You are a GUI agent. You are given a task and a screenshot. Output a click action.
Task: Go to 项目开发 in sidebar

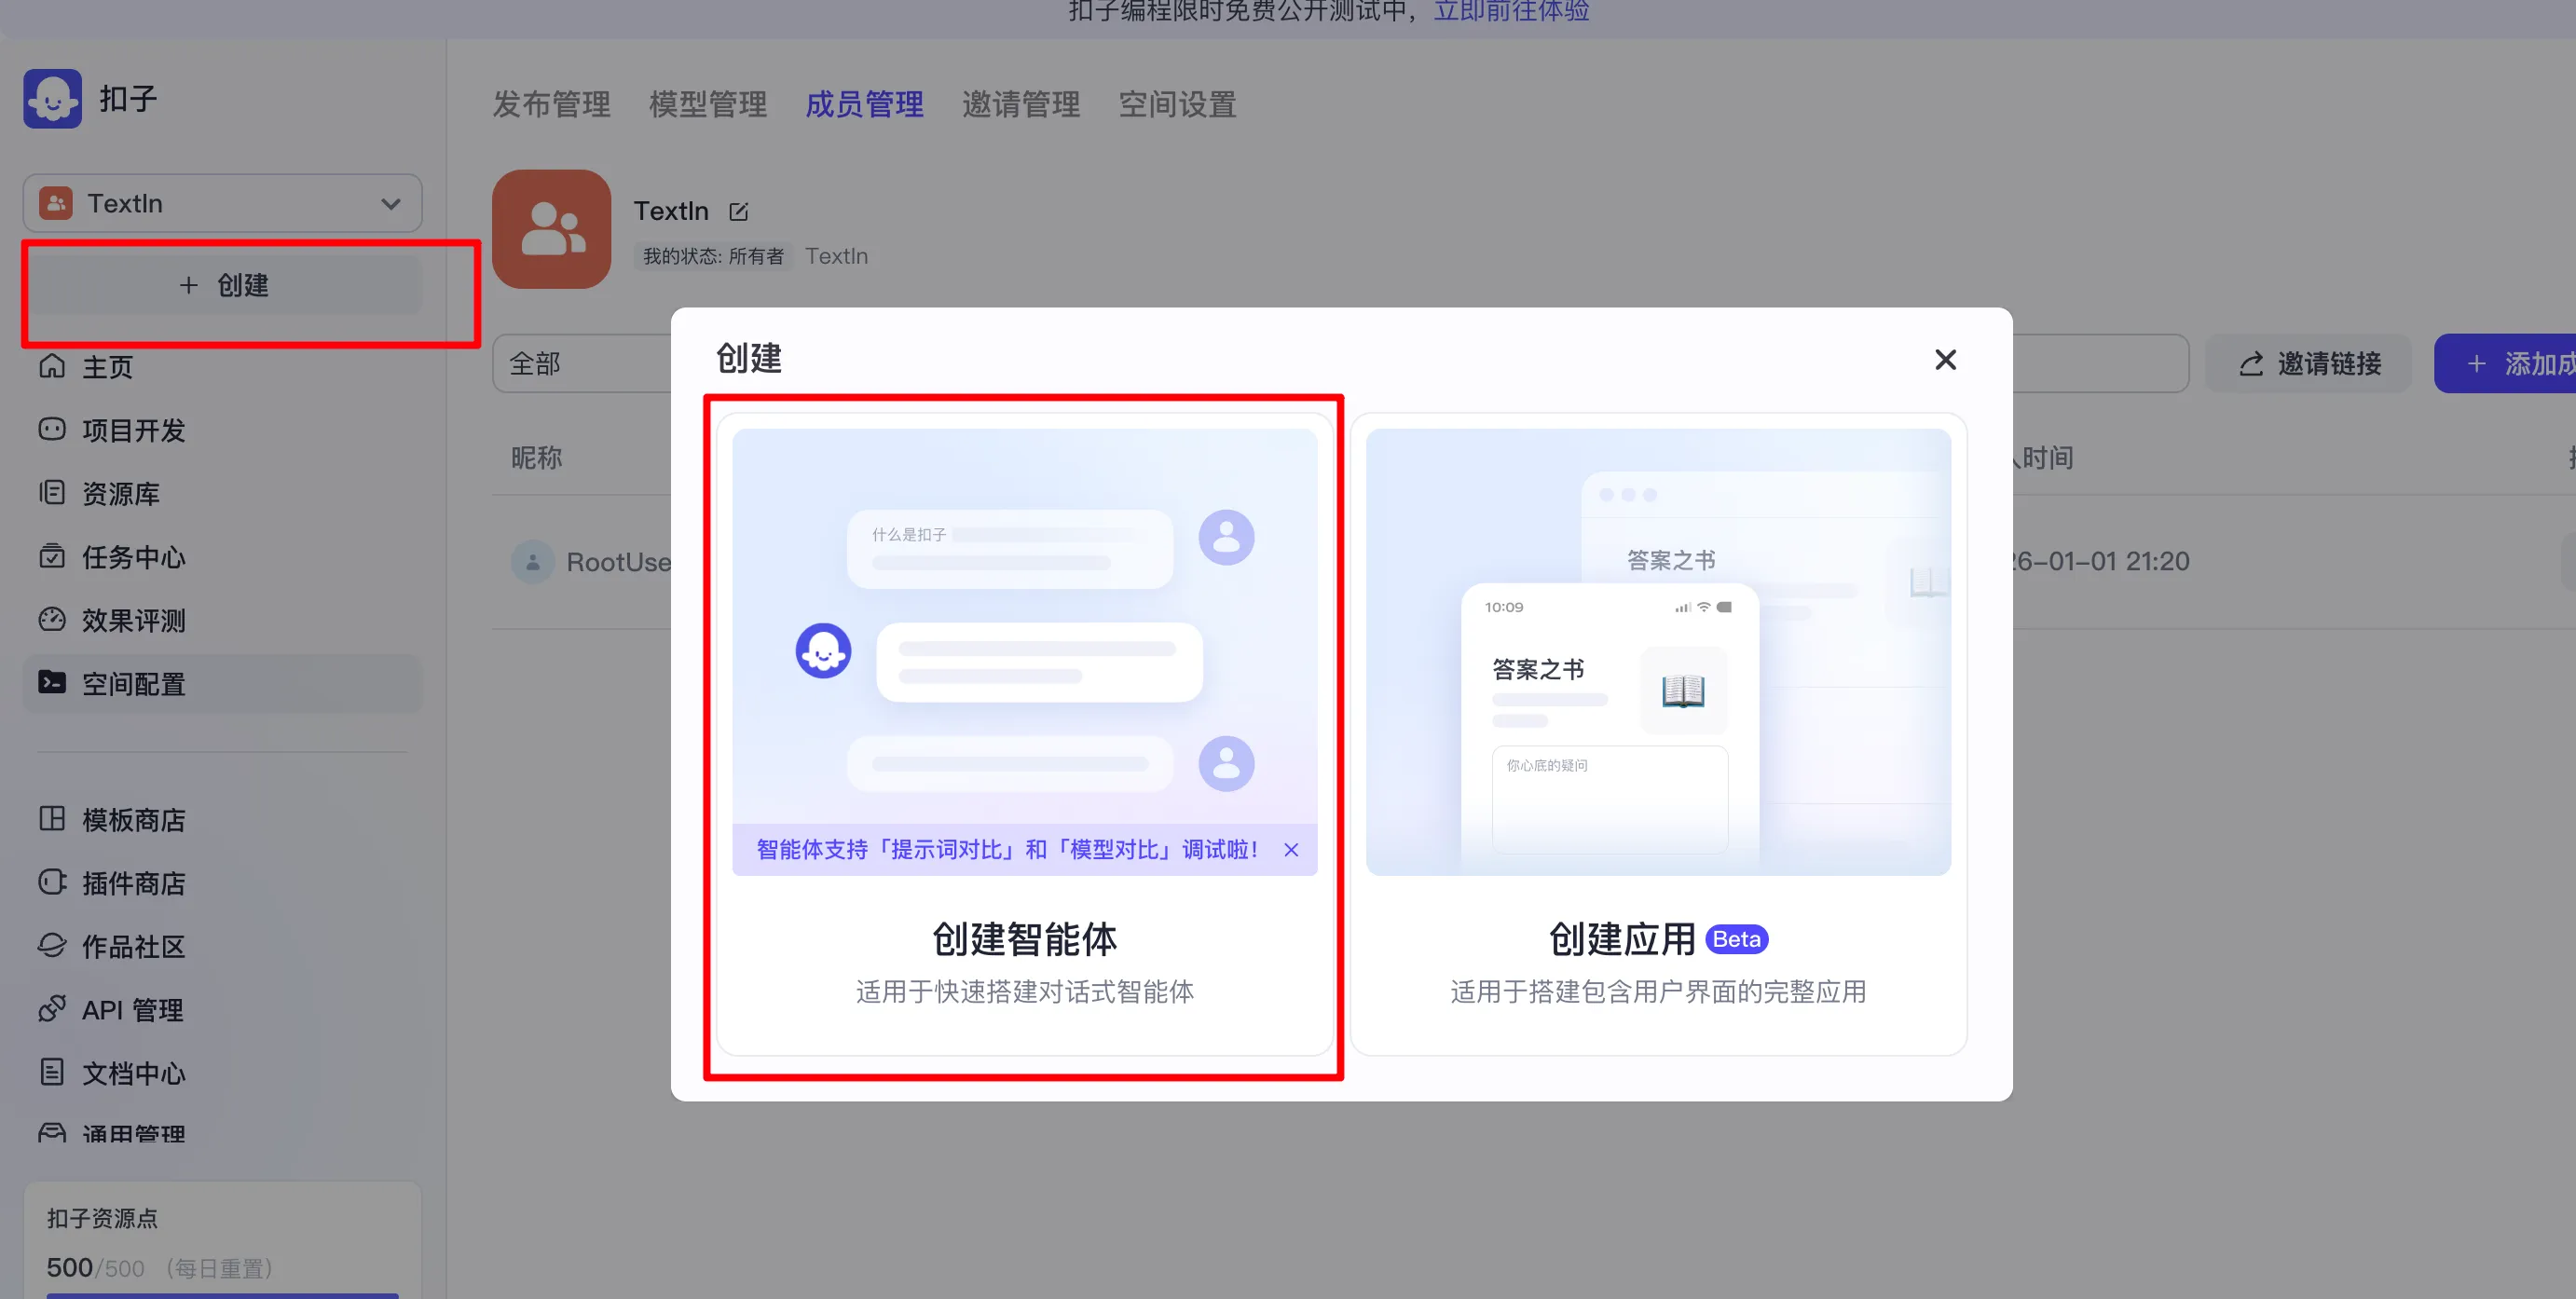[x=222, y=430]
